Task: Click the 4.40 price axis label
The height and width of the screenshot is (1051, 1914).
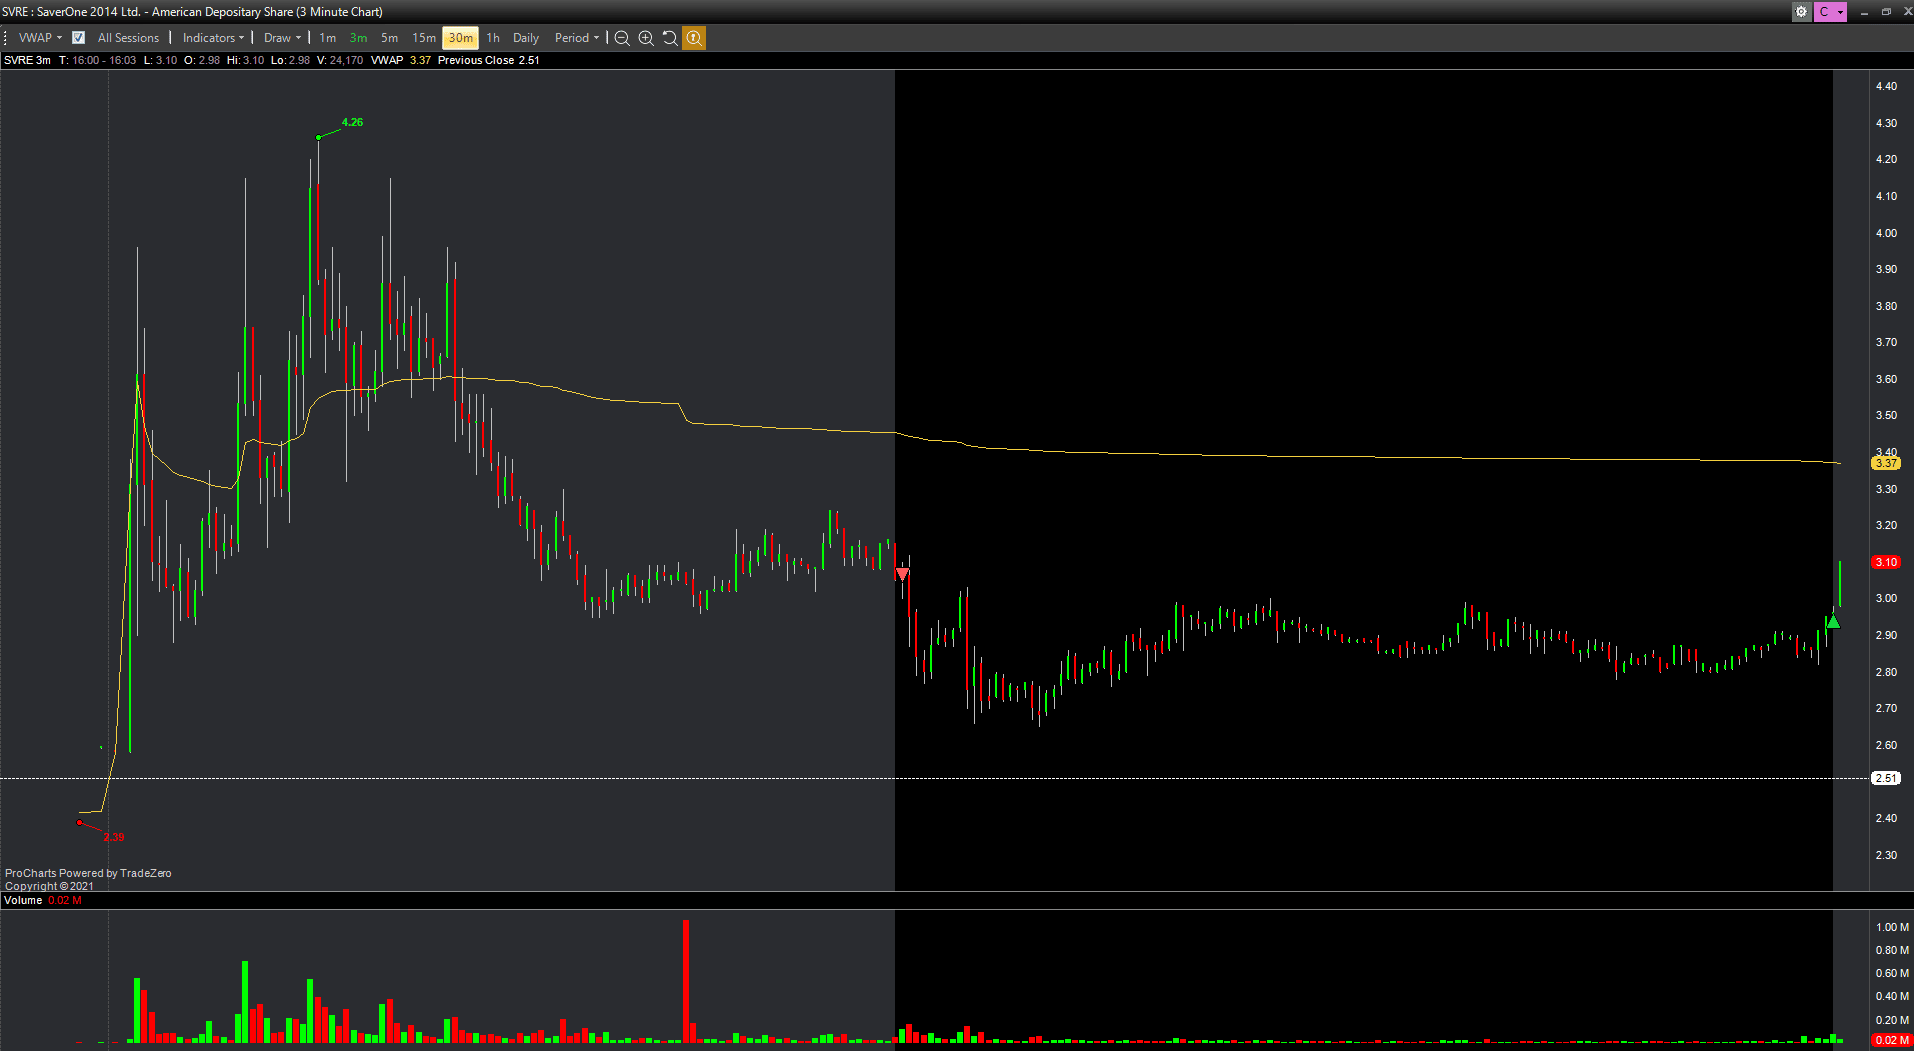Action: click(x=1886, y=86)
